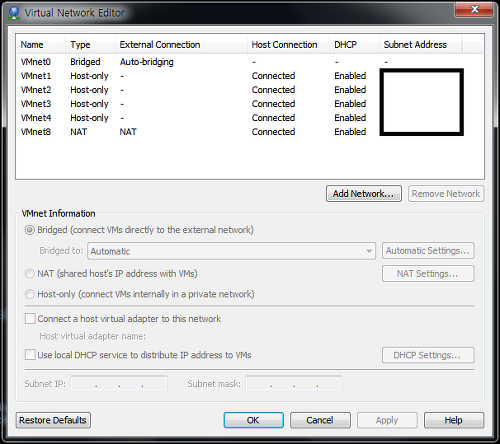Viewport: 500px width, 444px height.
Task: Click VMnet4's Connected host connection cell
Action: 273,118
